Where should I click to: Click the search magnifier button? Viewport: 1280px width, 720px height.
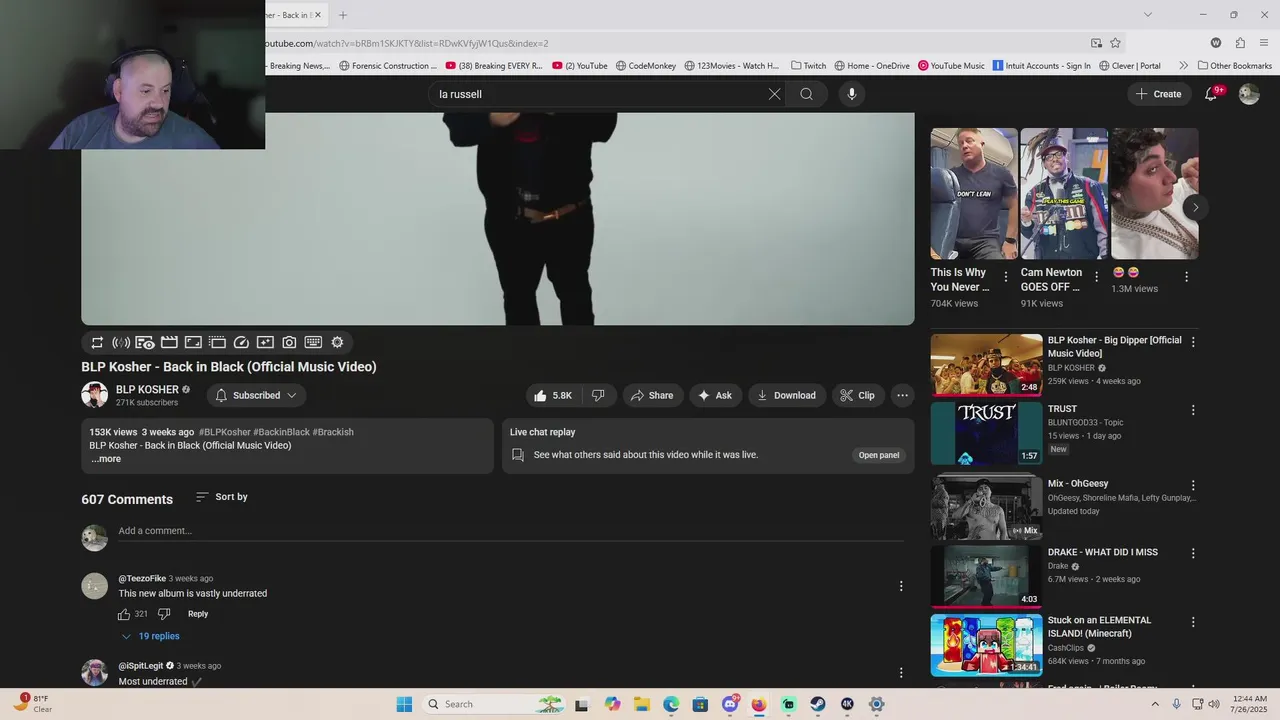[806, 94]
